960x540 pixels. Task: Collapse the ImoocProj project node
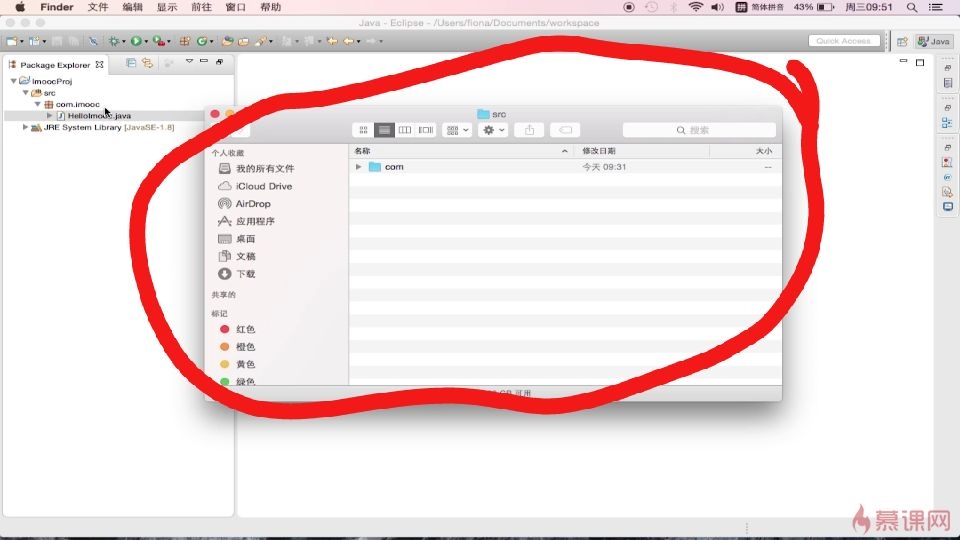pos(13,81)
